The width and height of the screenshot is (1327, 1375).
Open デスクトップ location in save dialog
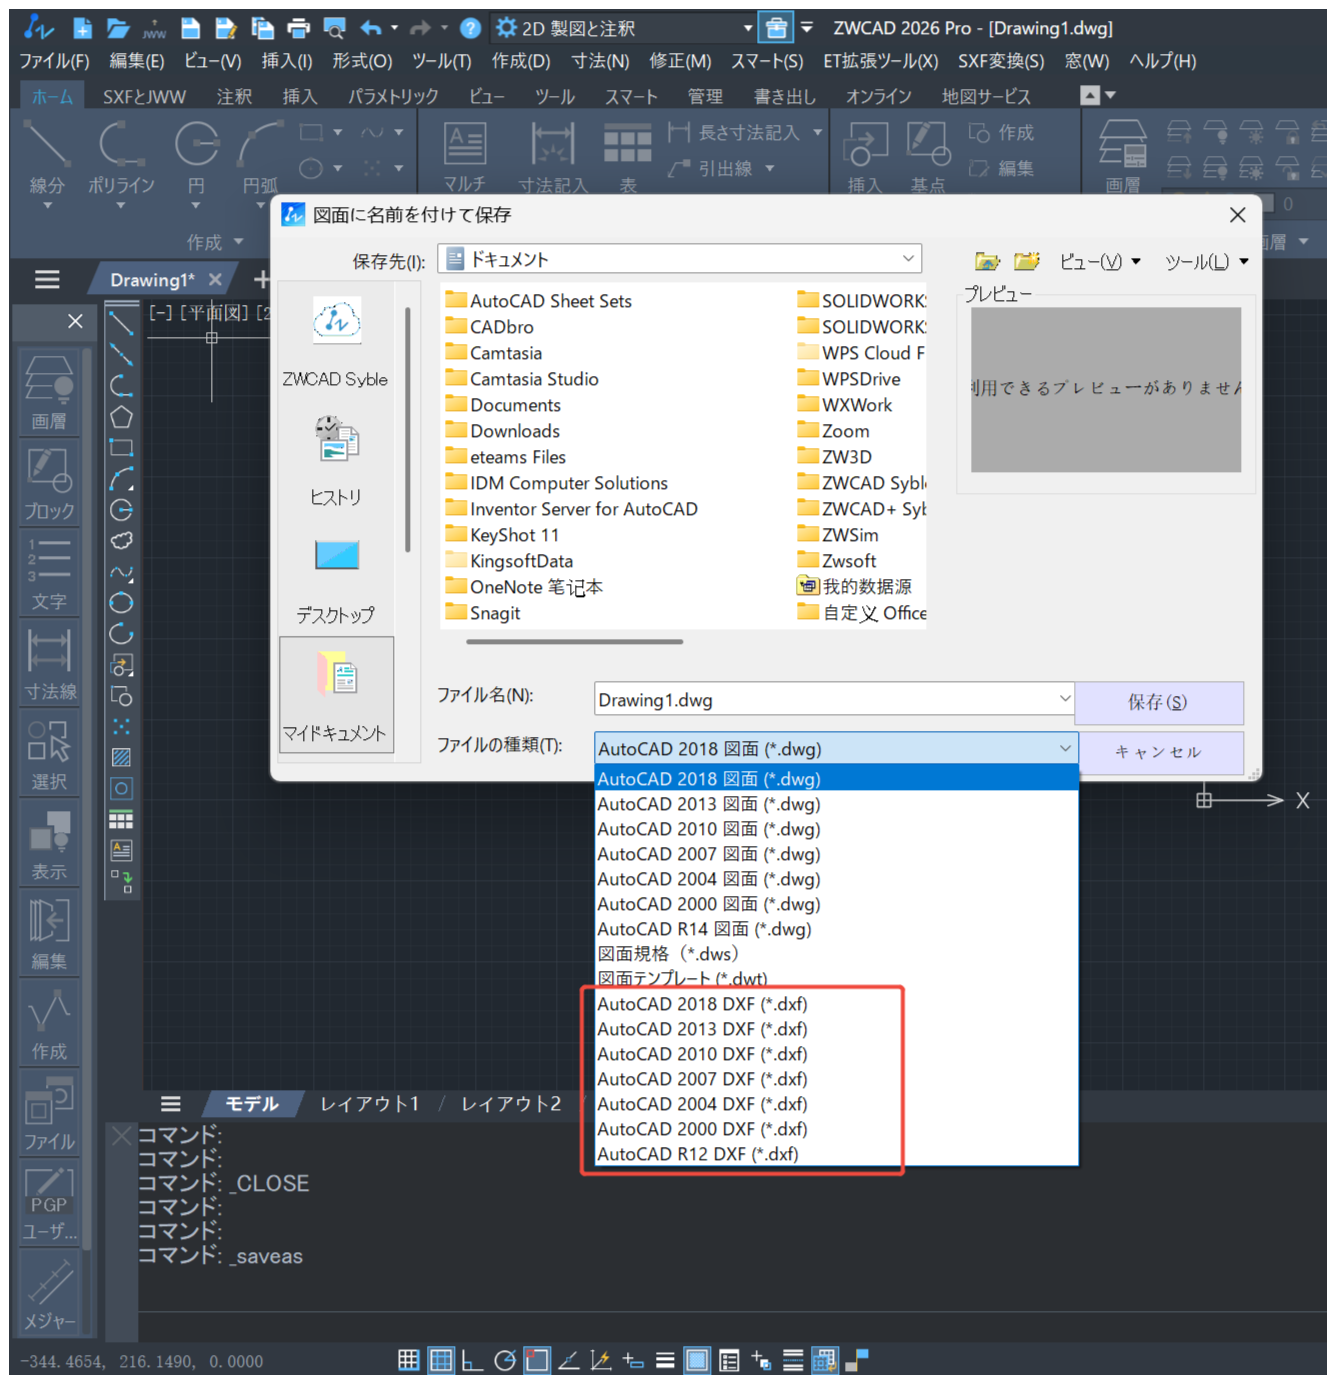coord(336,580)
